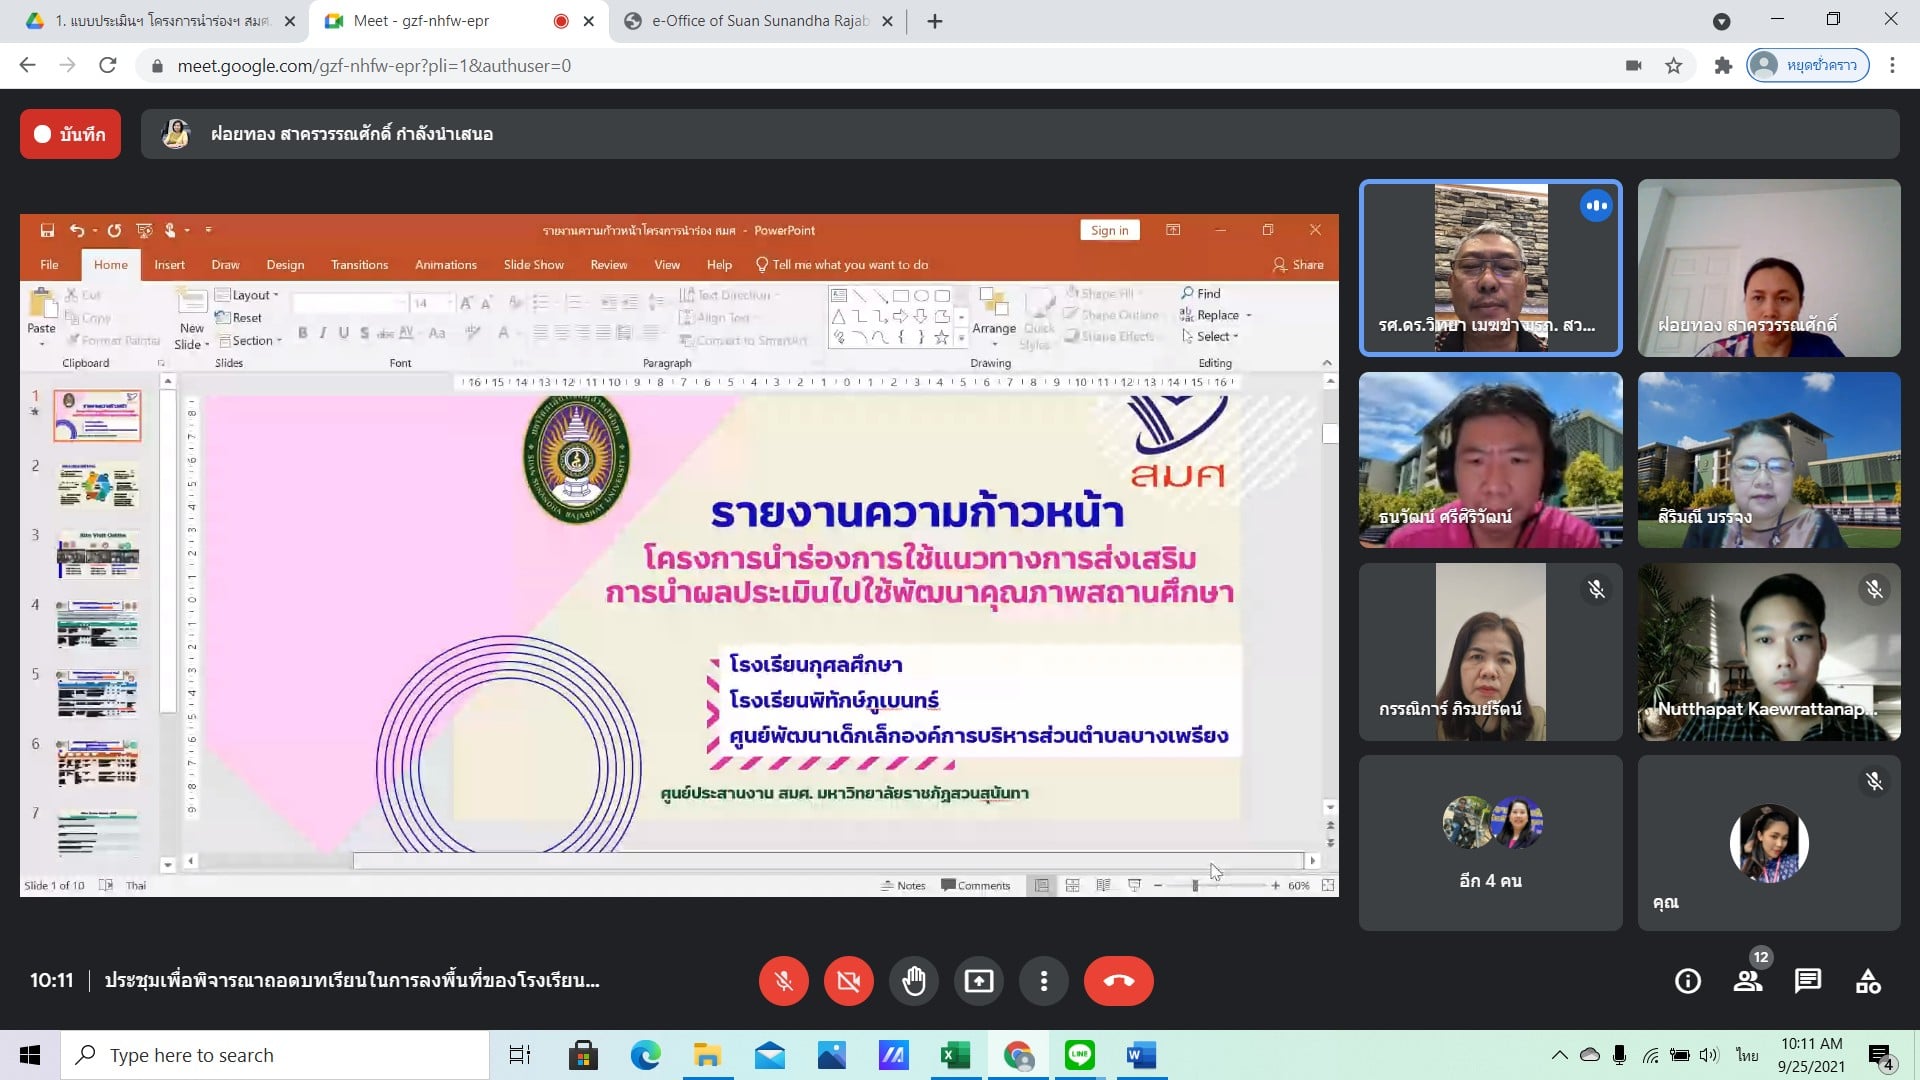Click the tile showing 4 more participants
The image size is (1920, 1080).
click(x=1490, y=843)
